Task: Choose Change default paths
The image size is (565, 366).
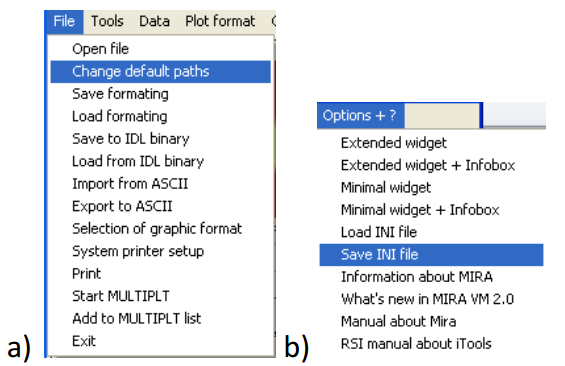Action: pos(160,71)
